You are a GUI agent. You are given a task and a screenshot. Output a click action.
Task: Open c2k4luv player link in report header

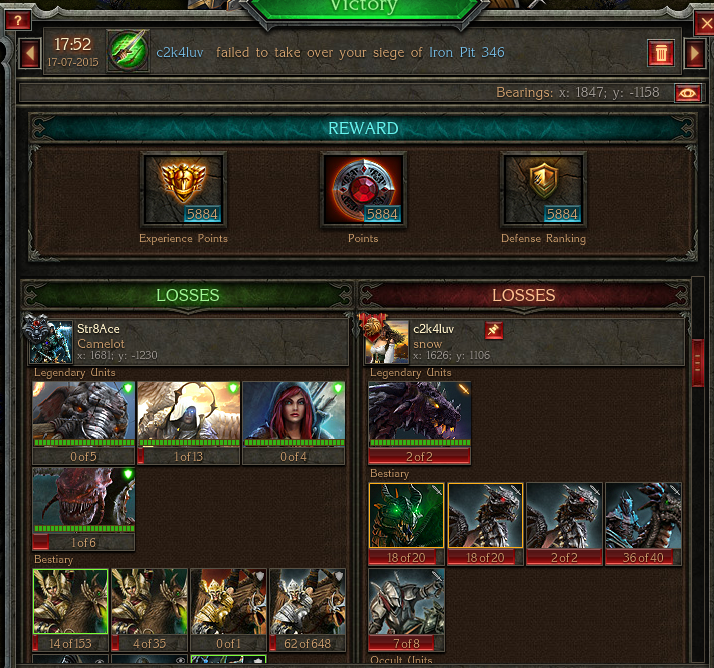180,53
